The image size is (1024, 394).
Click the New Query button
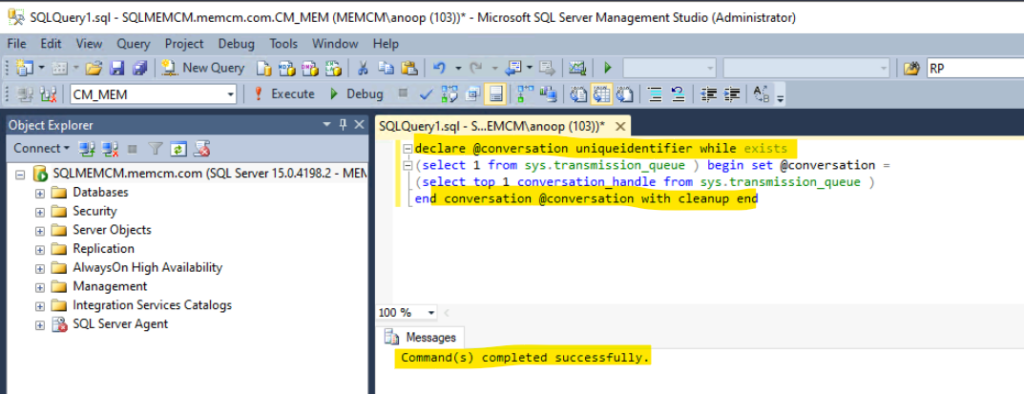point(203,68)
